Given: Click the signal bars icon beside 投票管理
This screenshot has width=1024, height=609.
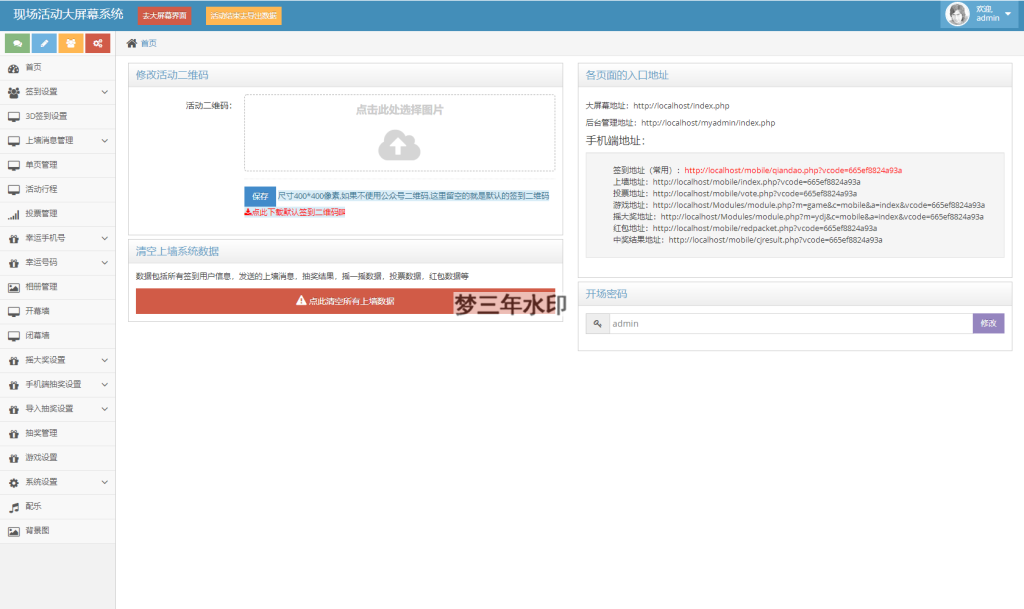Looking at the screenshot, I should (14, 214).
